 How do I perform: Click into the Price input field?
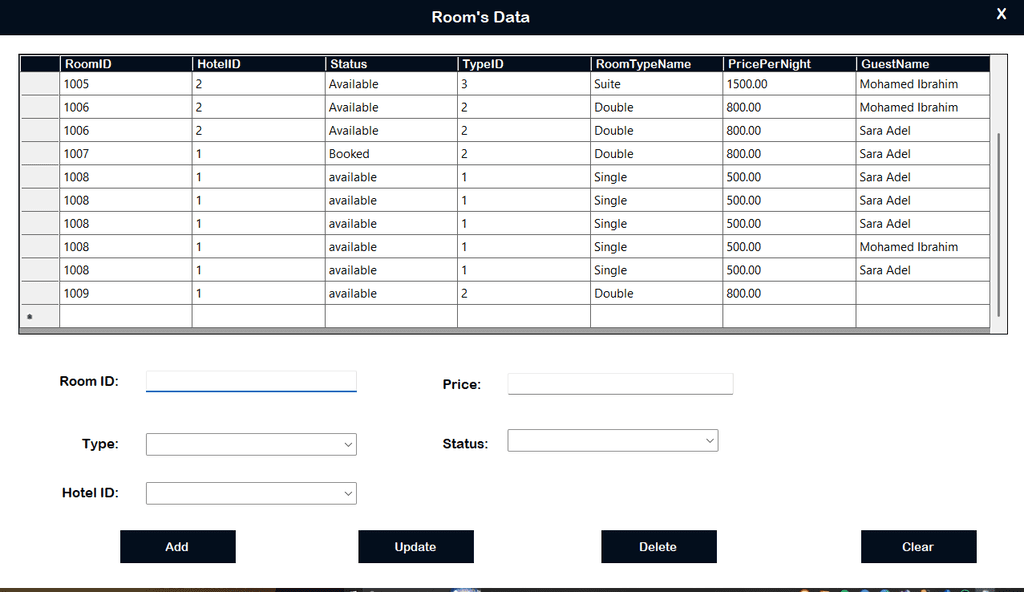coord(620,384)
